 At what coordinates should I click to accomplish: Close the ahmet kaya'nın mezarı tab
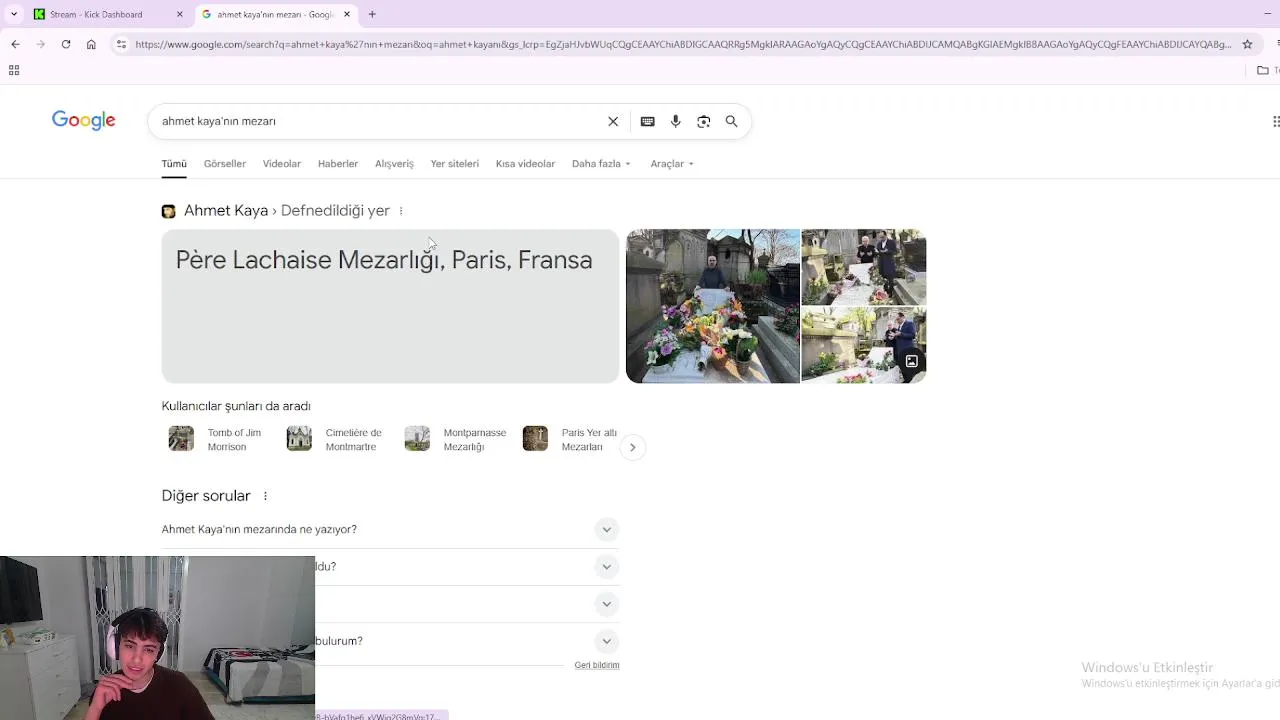click(x=347, y=14)
